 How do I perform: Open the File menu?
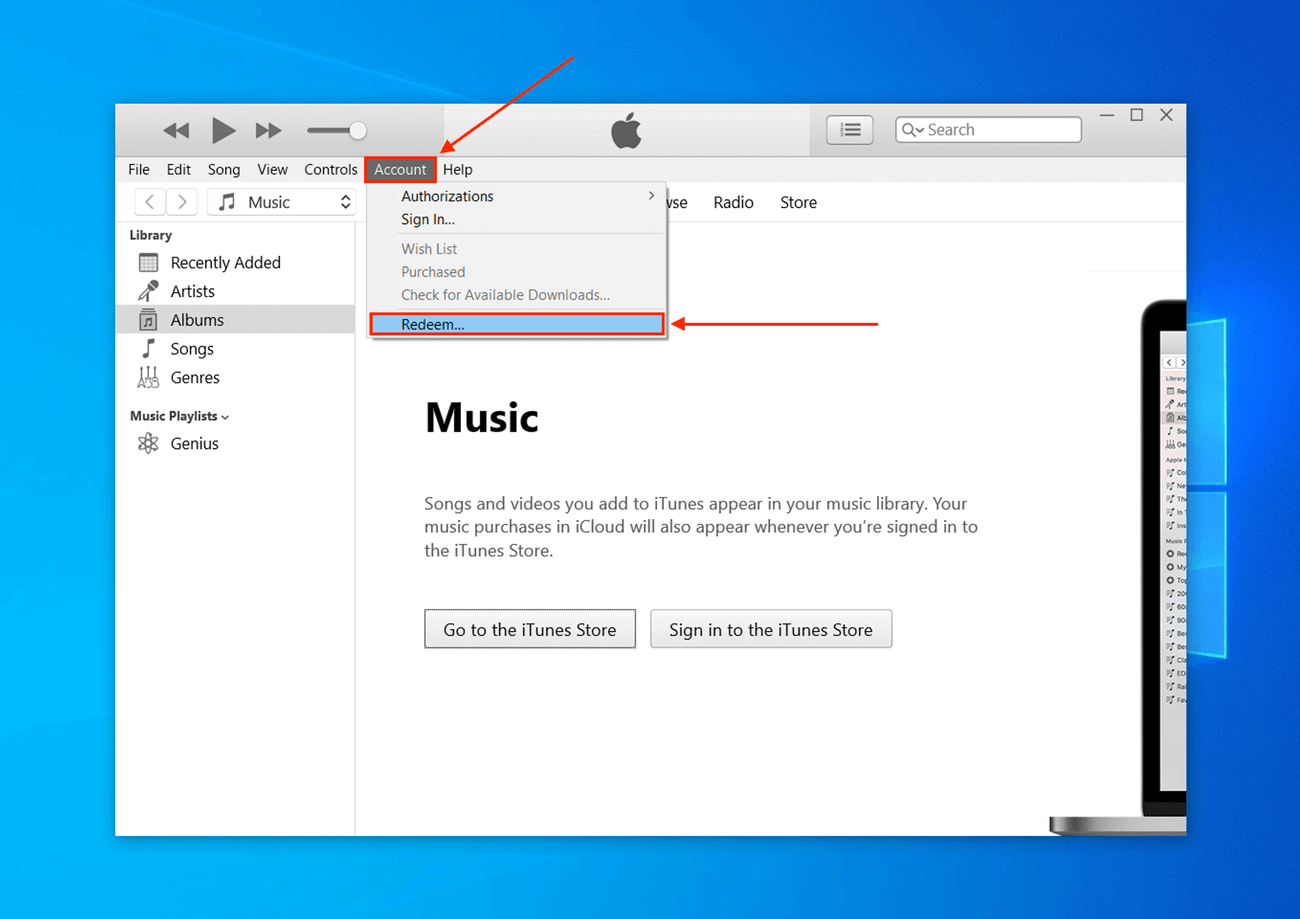139,169
